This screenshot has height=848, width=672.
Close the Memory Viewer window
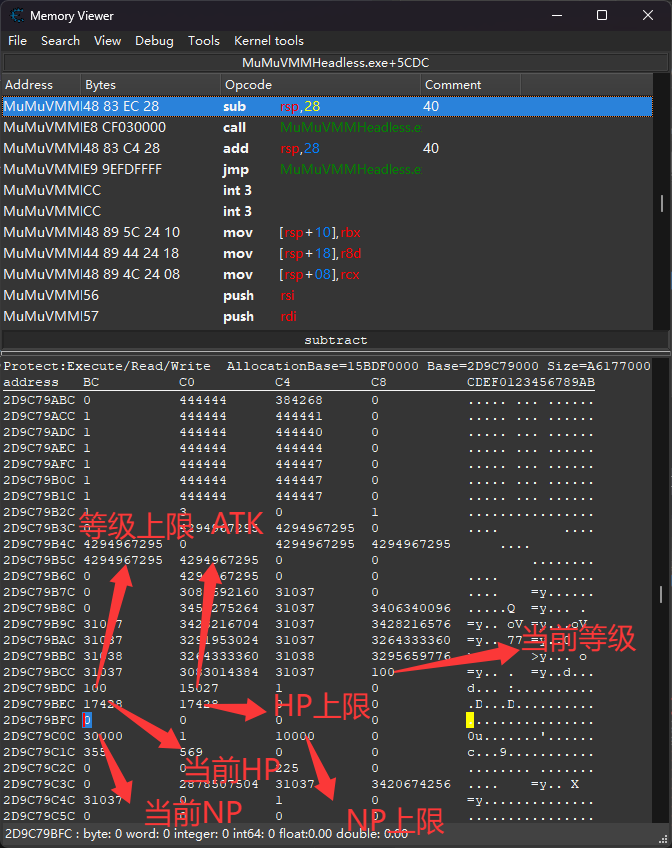648,16
